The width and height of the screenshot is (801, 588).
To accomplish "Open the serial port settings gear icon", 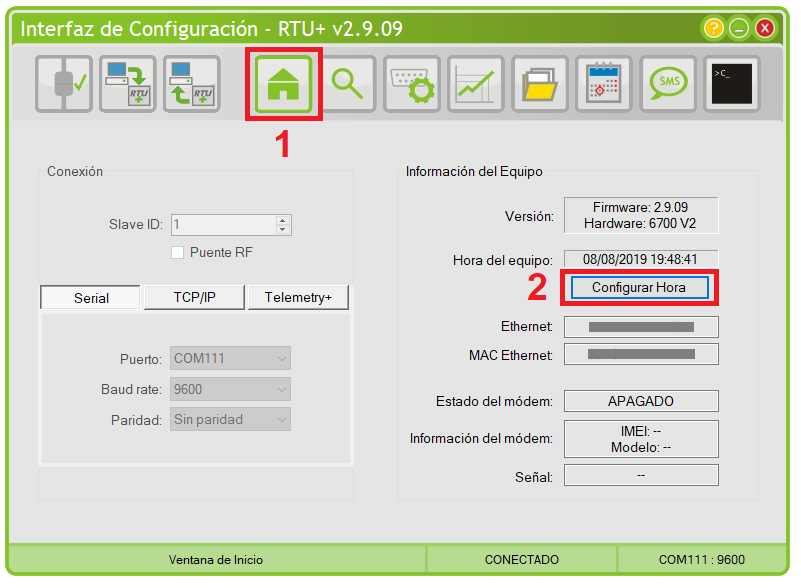I will point(412,84).
